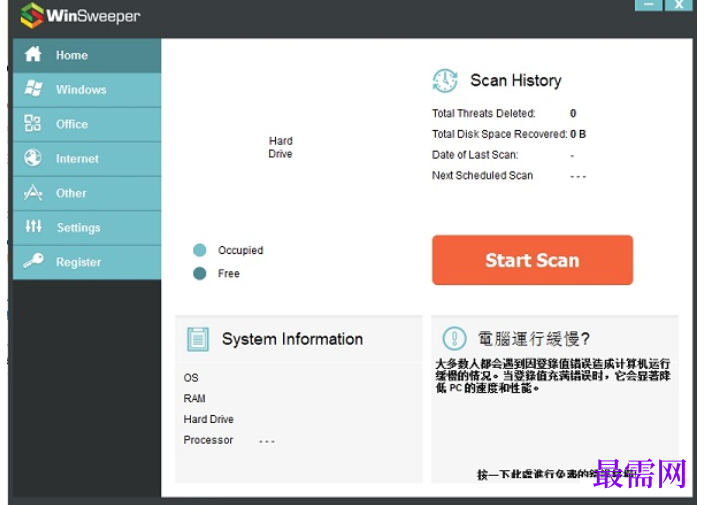Viewport: 705px width, 505px height.
Task: Click the Free legend text
Action: [228, 273]
